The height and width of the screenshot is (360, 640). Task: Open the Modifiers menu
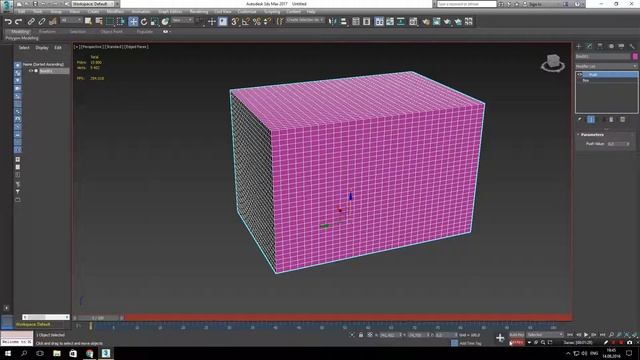(115, 12)
